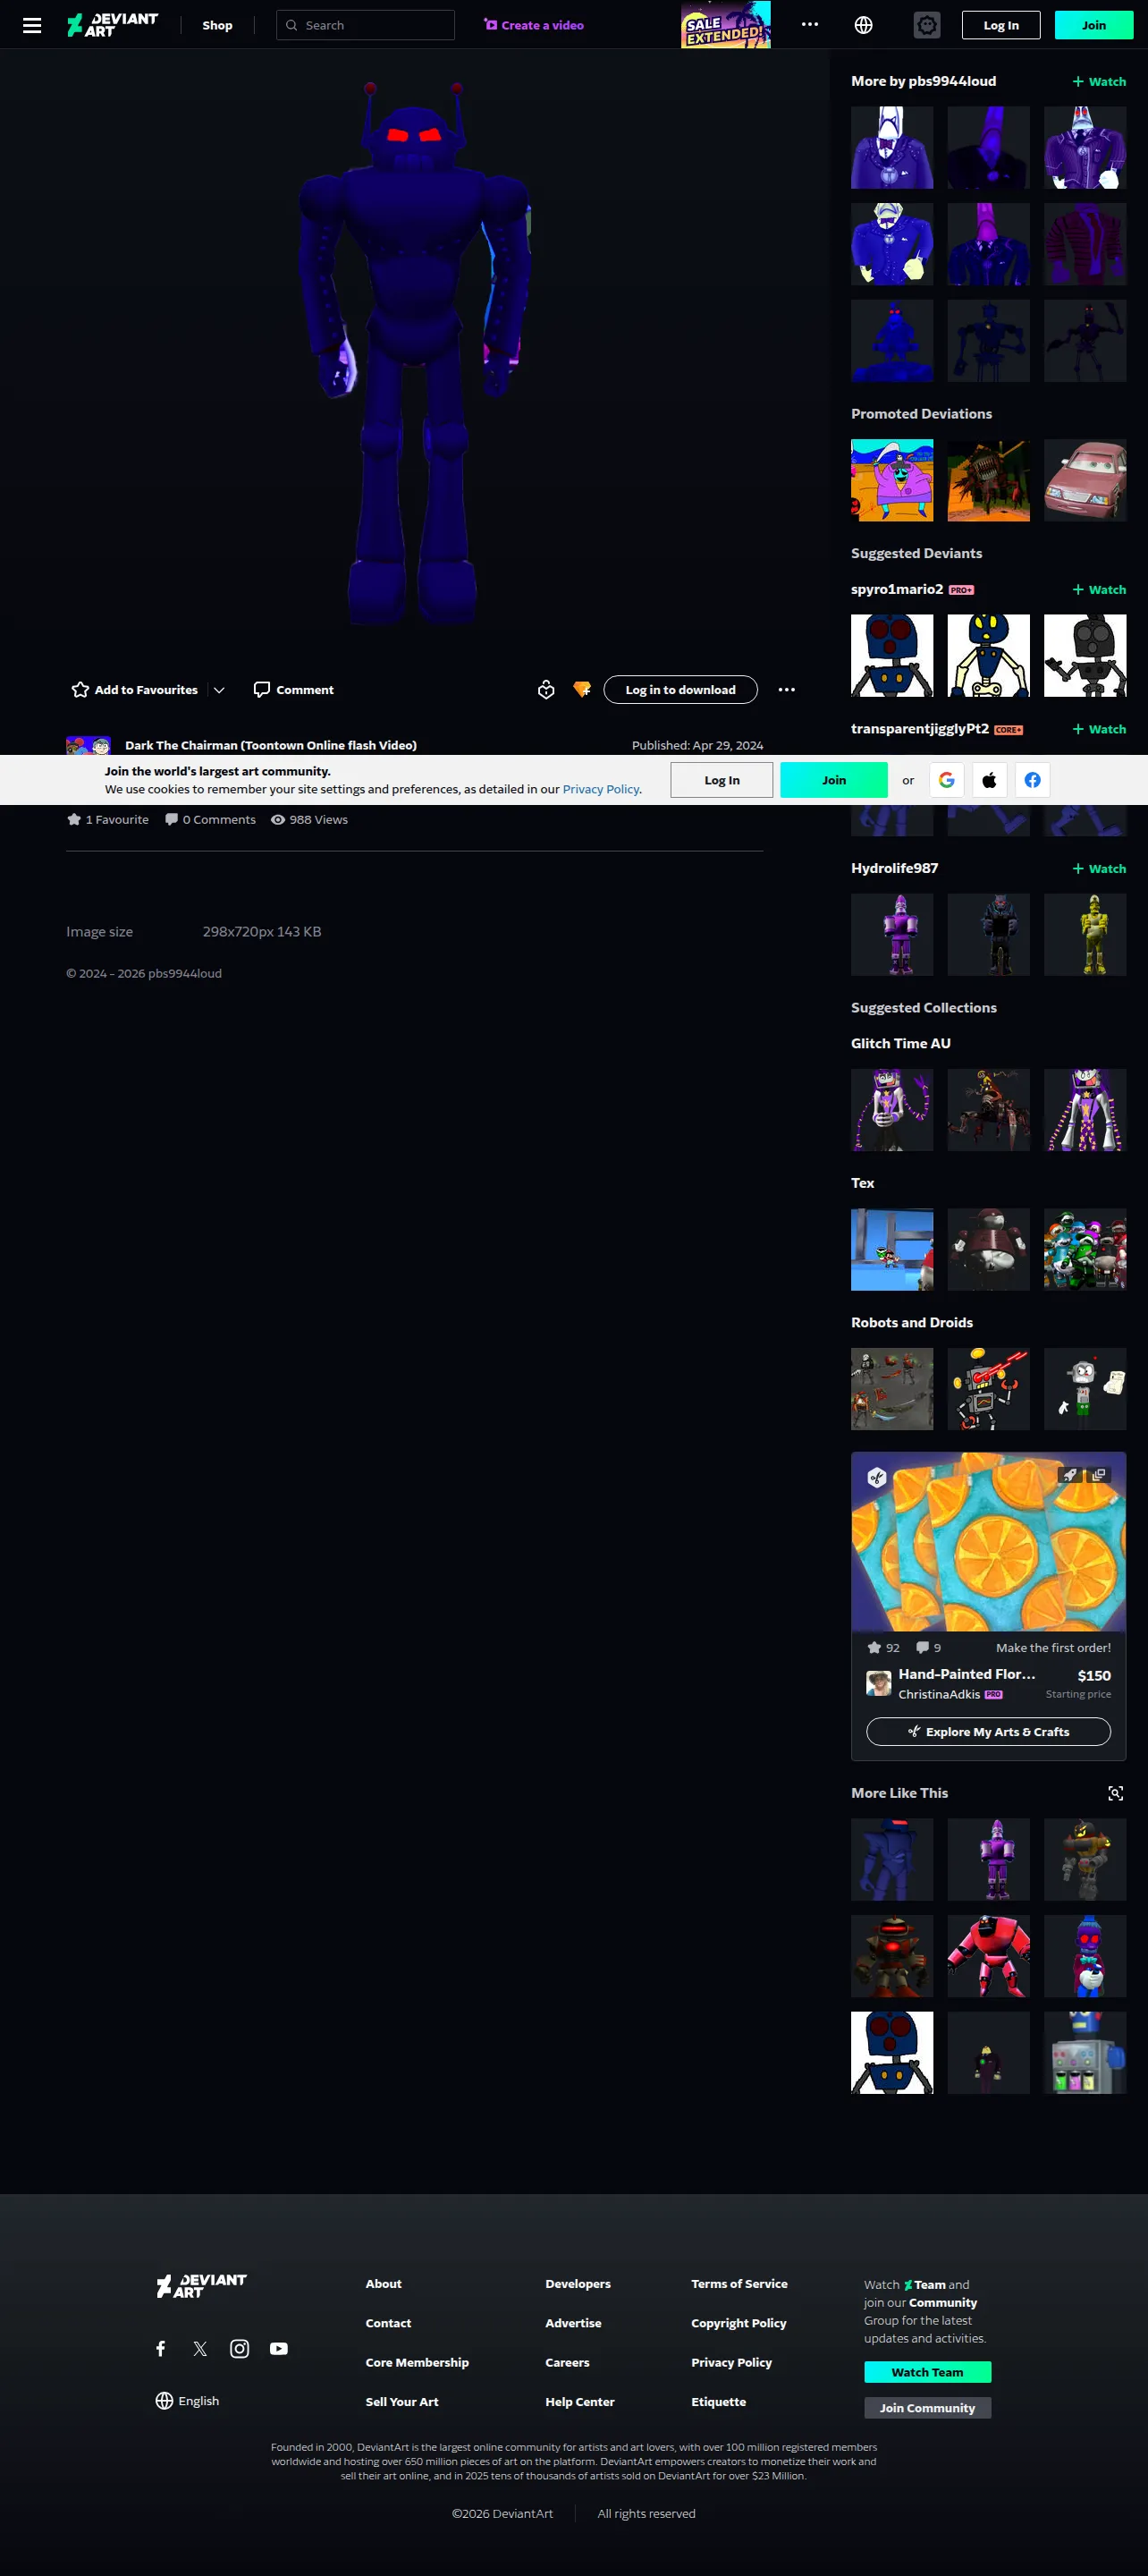Watch Hydrolife987
1148x2576 pixels.
[x=1099, y=869]
